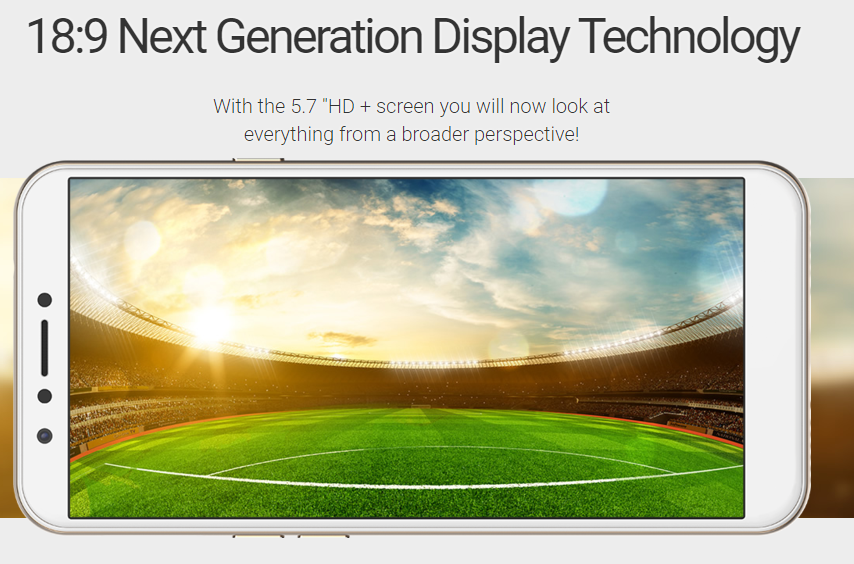Click the distant goal post on the field

[420, 406]
